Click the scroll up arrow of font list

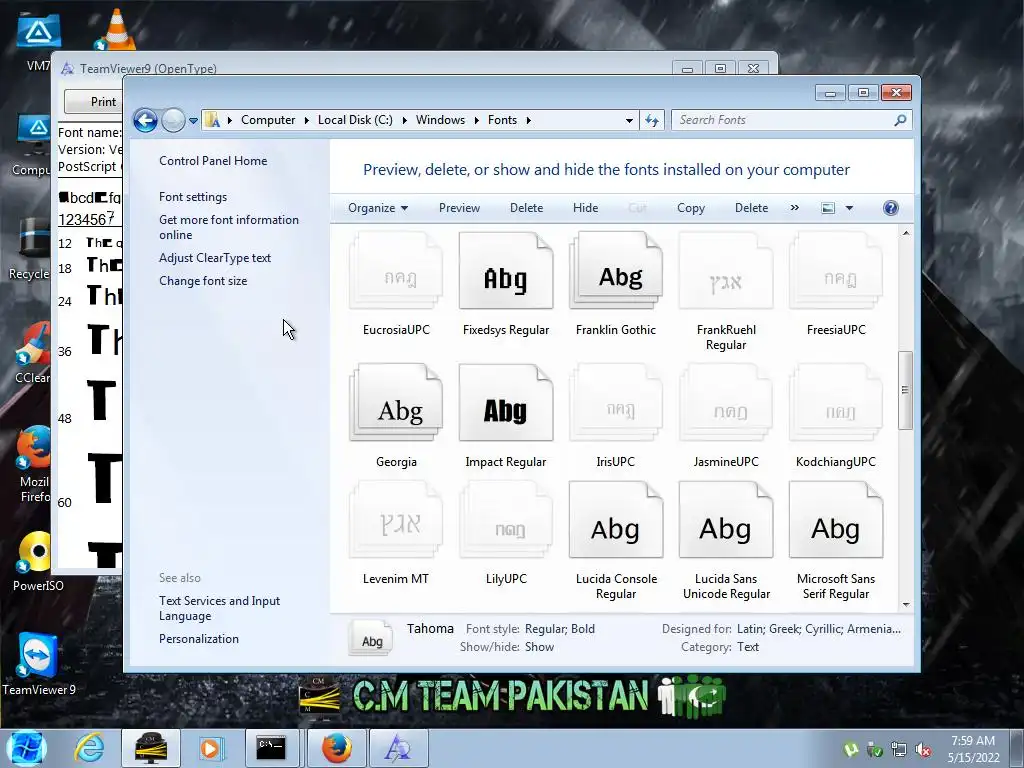tap(905, 232)
